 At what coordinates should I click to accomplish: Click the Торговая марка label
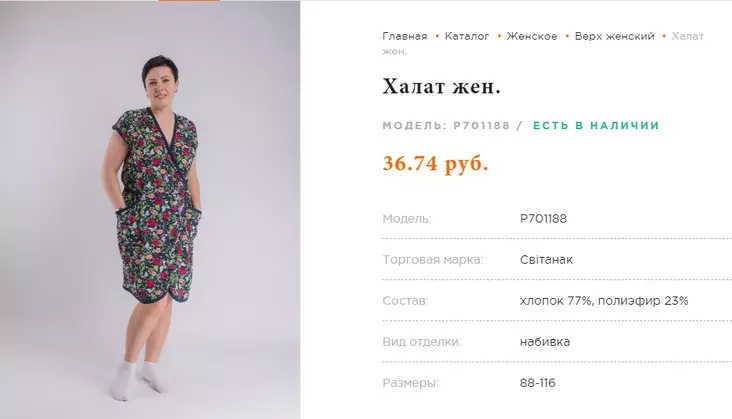pyautogui.click(x=433, y=260)
